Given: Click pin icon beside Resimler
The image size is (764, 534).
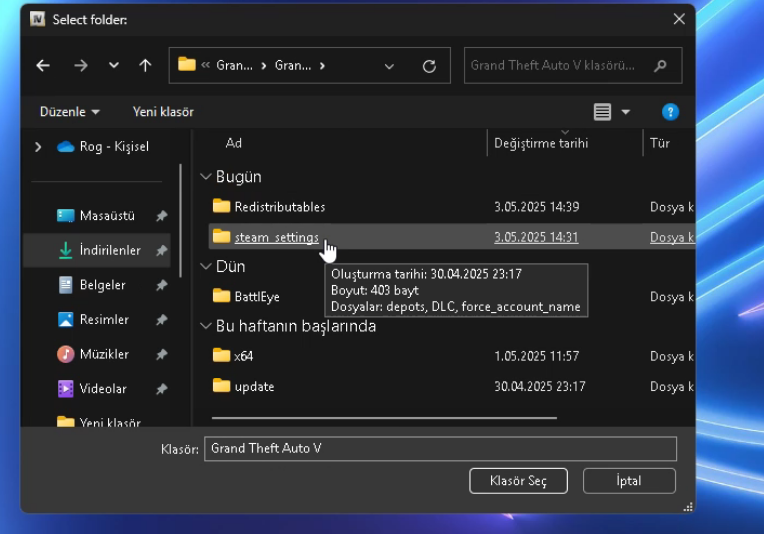Looking at the screenshot, I should point(161,319).
